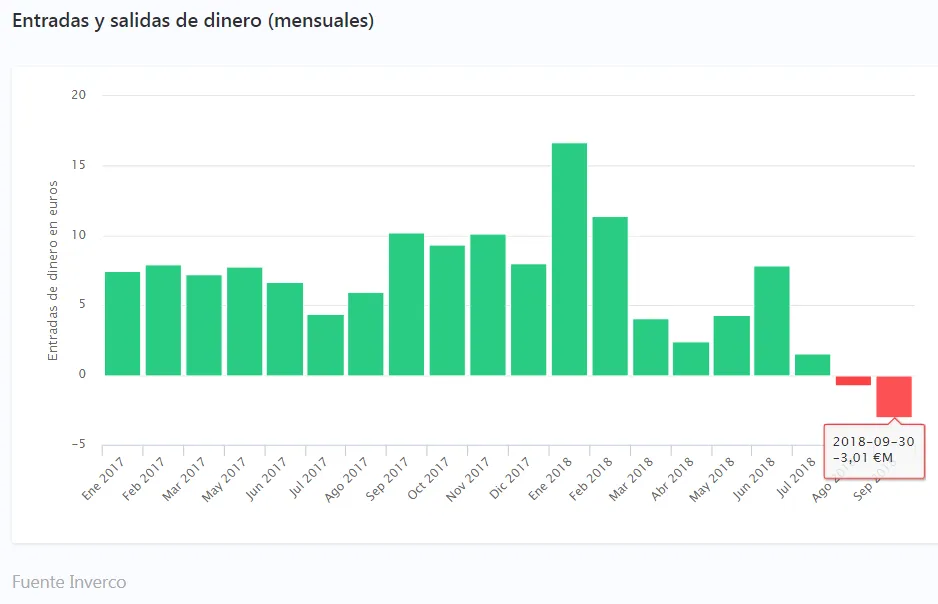Click the tooltip showing -3,01 €M
The width and height of the screenshot is (938, 604).
(x=873, y=450)
